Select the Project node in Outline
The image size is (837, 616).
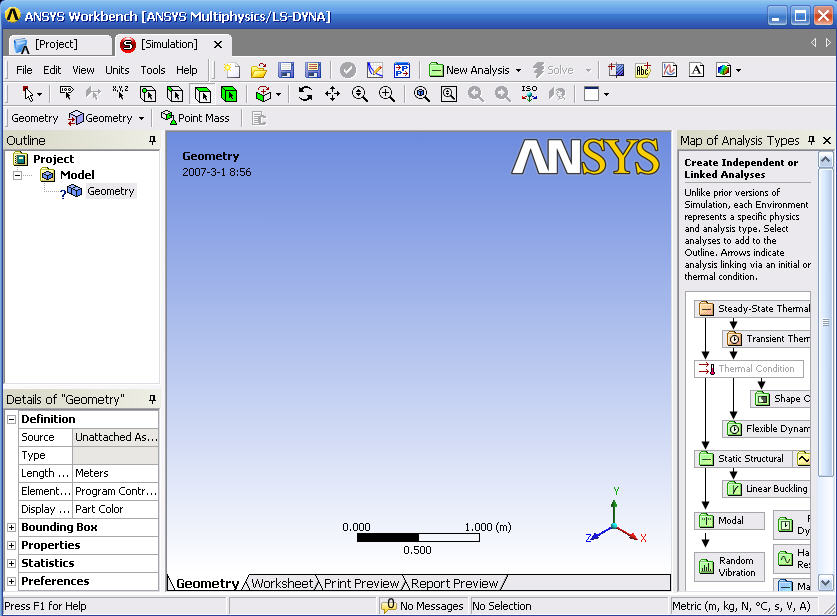(53, 159)
